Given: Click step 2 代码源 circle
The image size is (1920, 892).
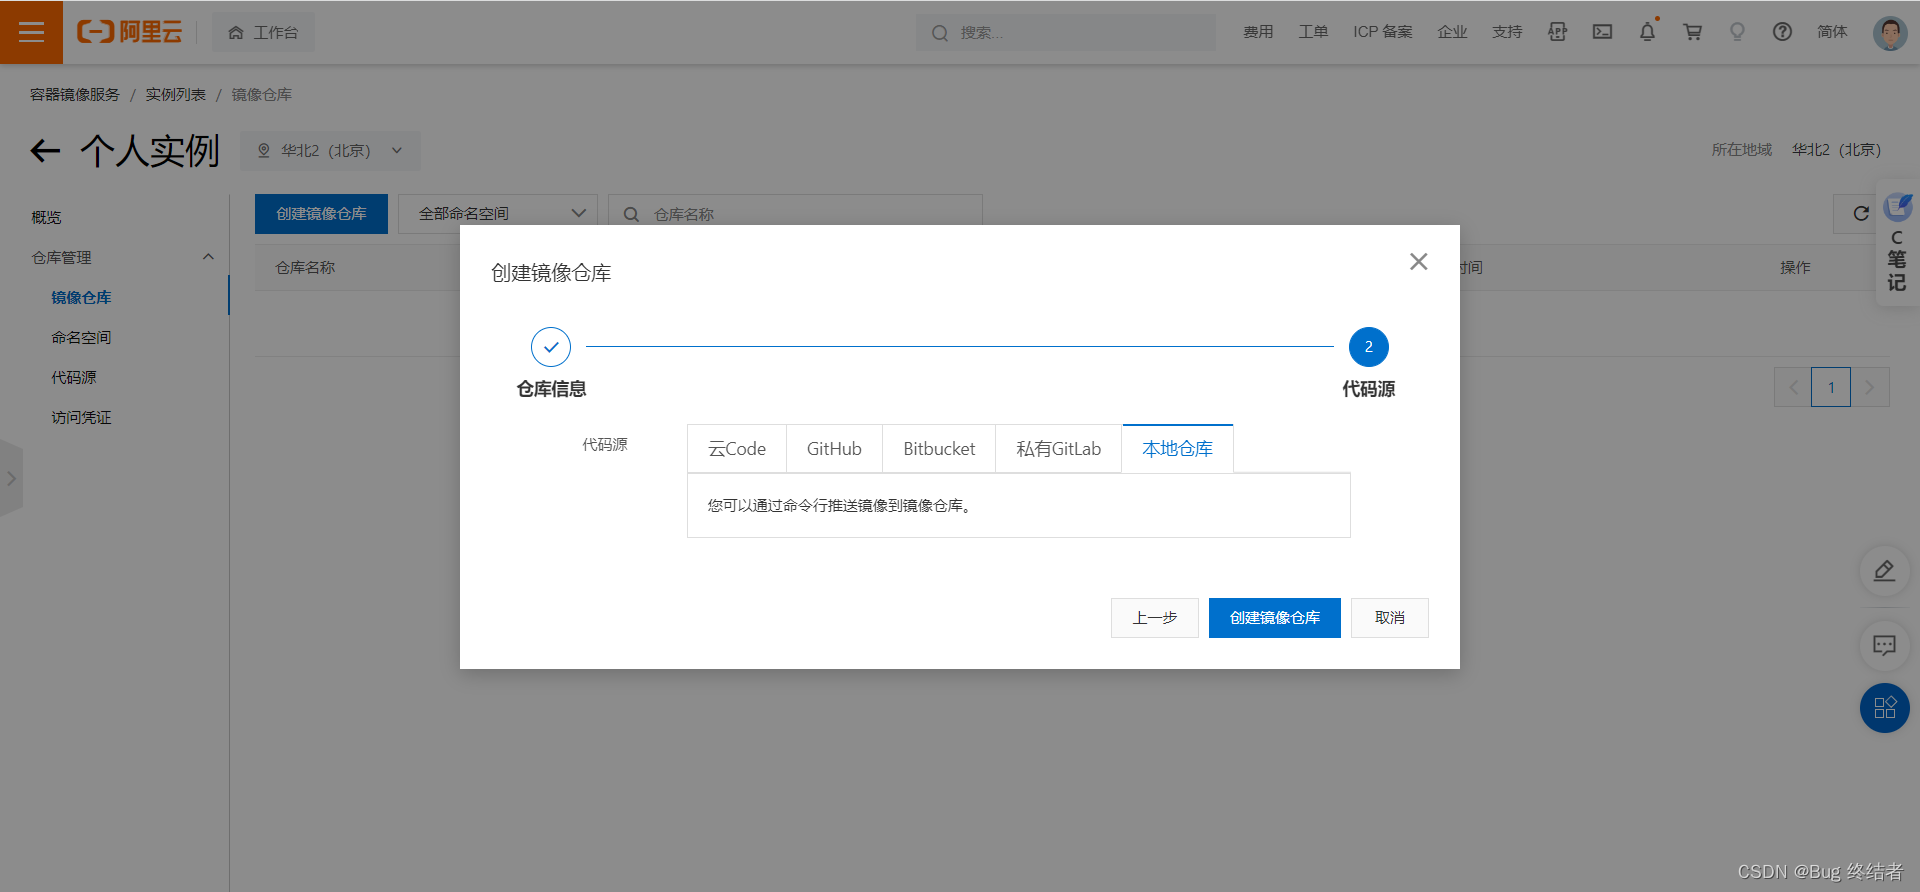Looking at the screenshot, I should coord(1369,347).
